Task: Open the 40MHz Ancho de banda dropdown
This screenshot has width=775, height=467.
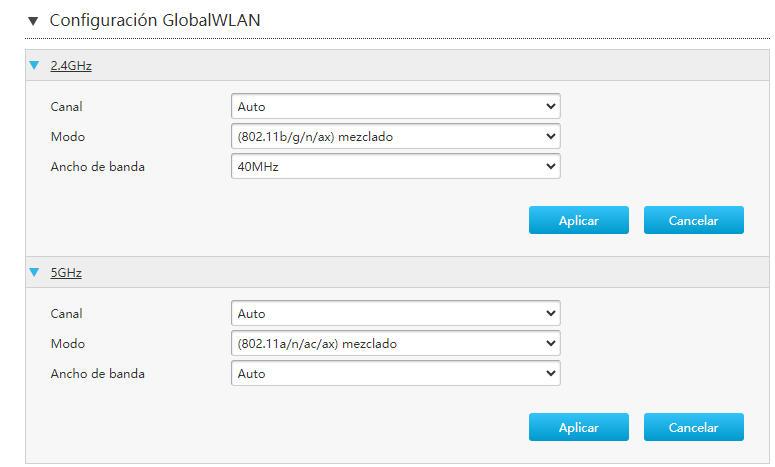Action: (395, 166)
